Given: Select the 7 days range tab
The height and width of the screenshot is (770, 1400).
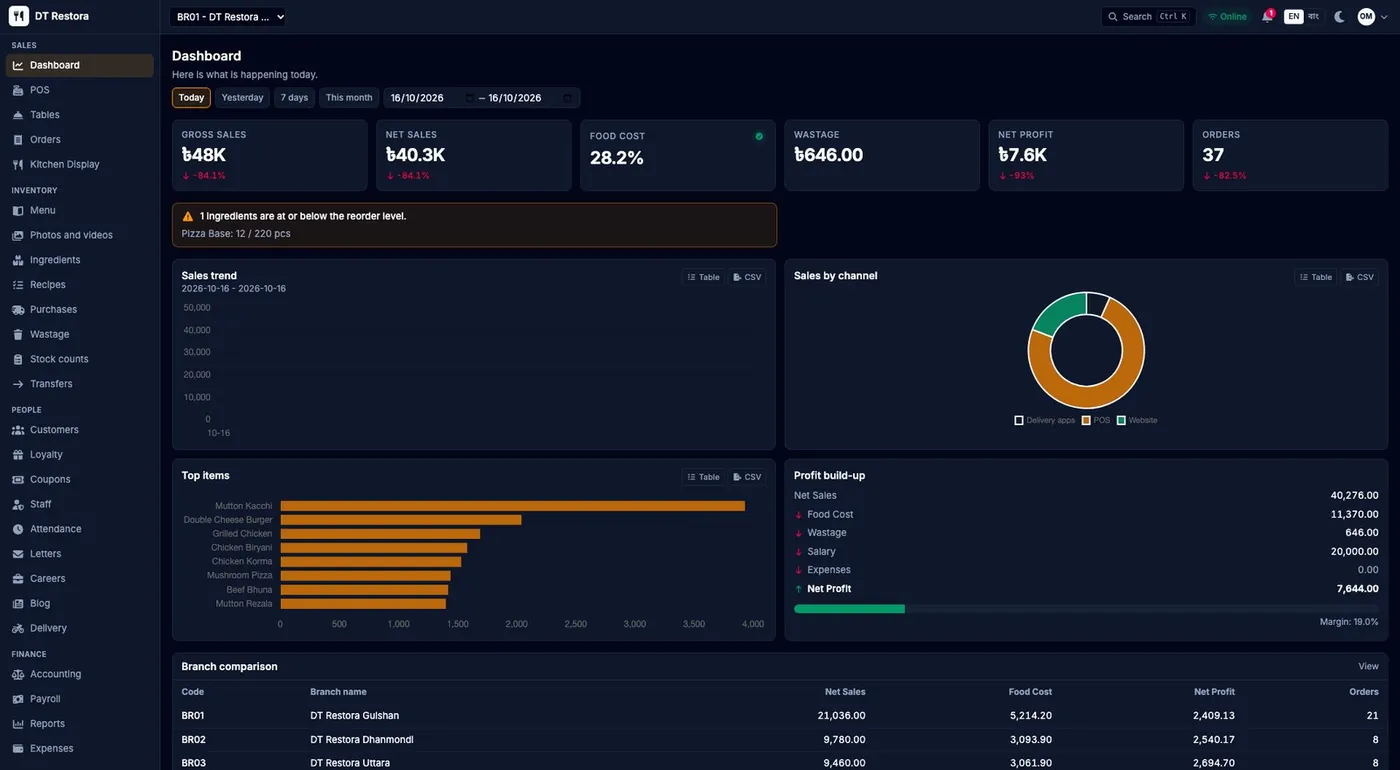Looking at the screenshot, I should (x=294, y=98).
